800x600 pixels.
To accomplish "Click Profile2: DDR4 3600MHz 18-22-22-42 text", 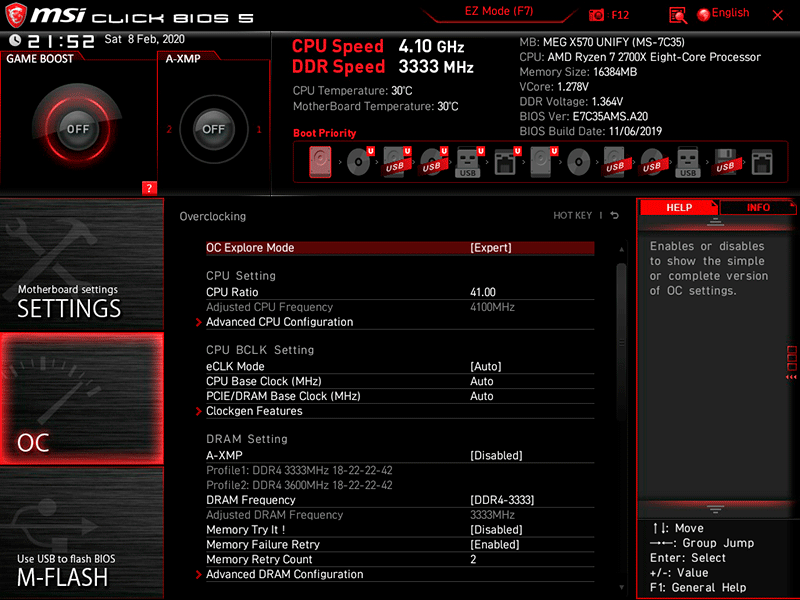I will tap(299, 485).
